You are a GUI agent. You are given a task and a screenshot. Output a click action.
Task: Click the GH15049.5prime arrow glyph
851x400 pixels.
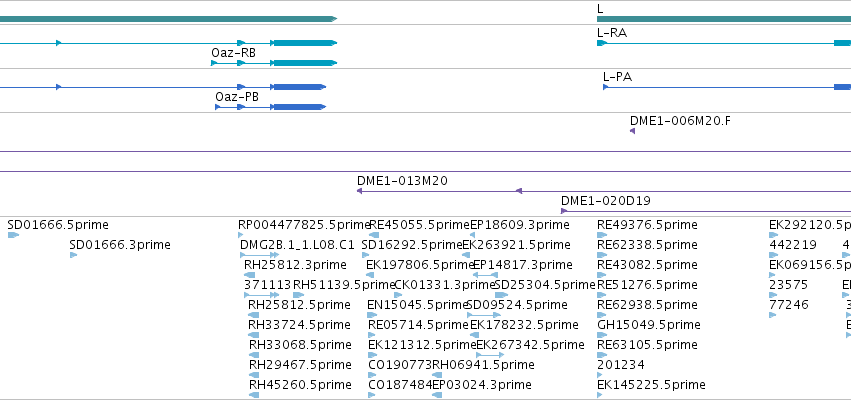(602, 335)
